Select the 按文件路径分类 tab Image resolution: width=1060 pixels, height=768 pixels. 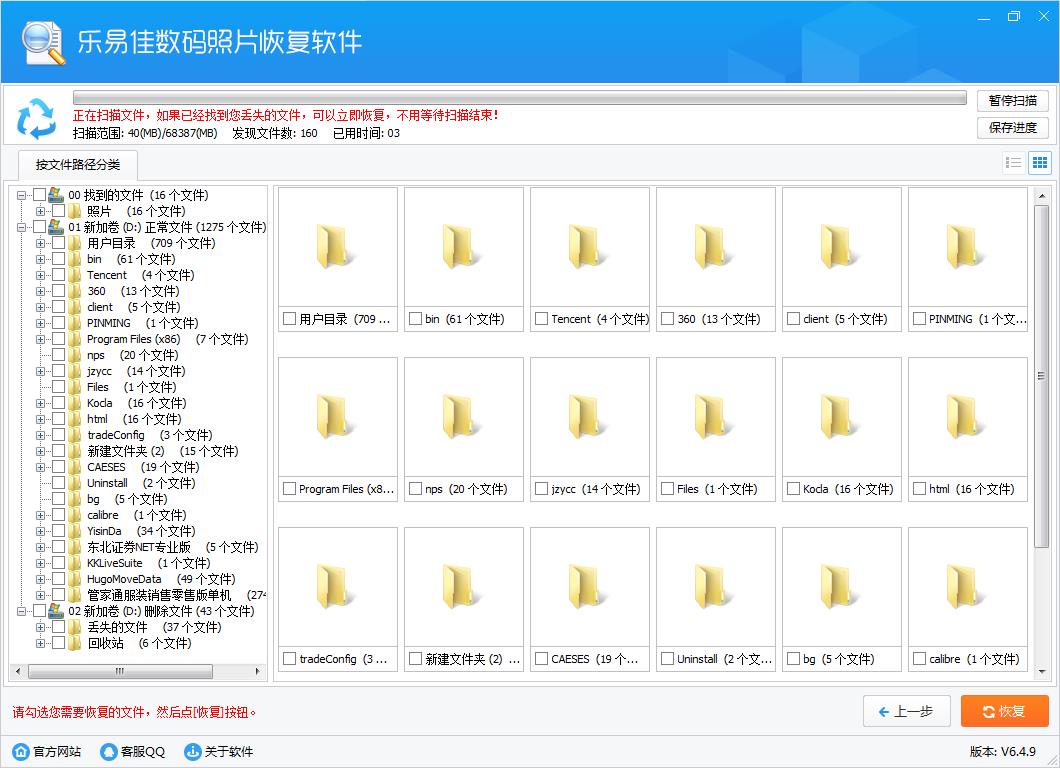tap(77, 167)
